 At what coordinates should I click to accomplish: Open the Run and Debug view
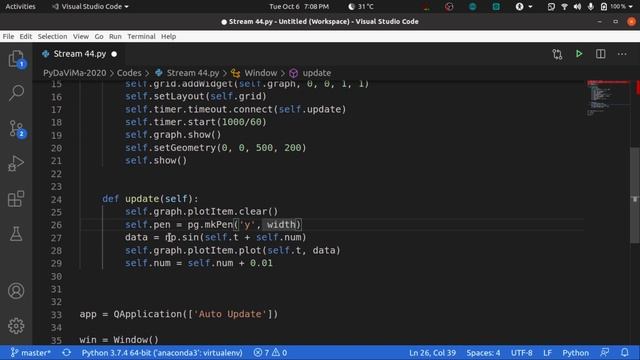click(x=16, y=164)
